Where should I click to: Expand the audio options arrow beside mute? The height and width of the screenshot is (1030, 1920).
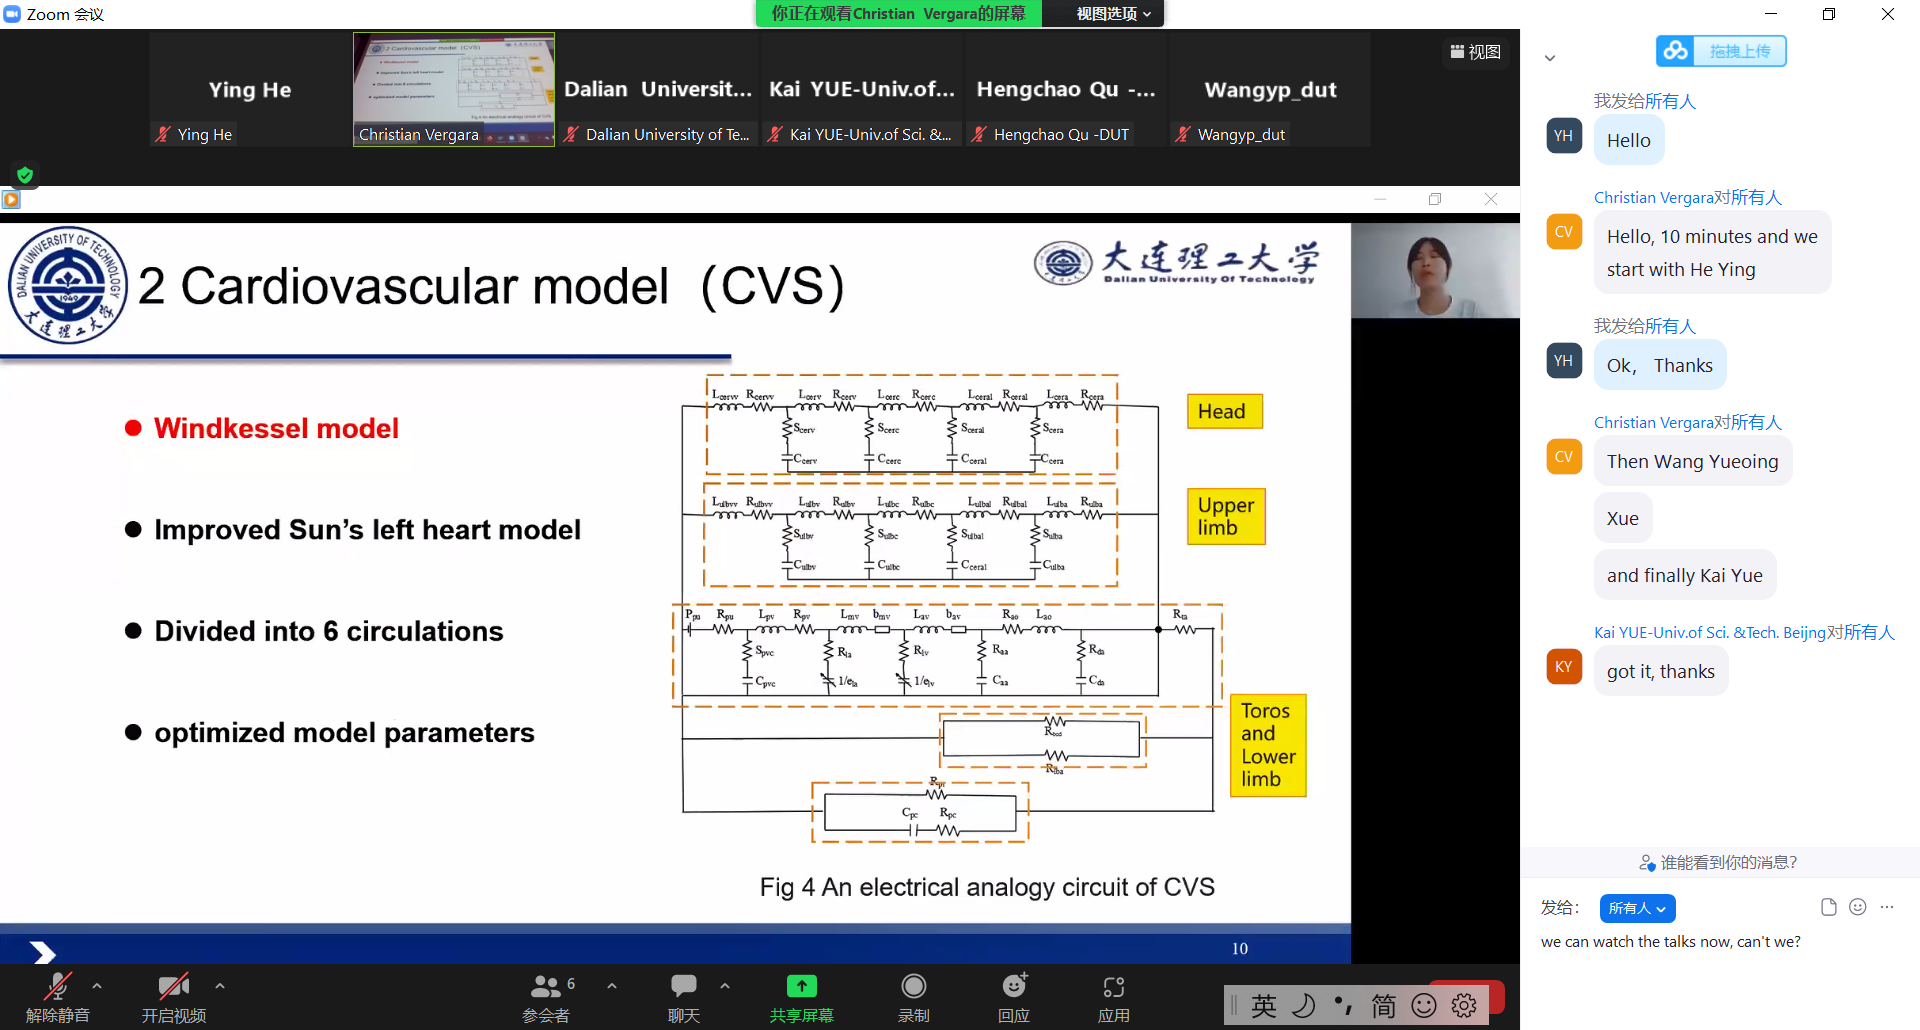tap(97, 986)
